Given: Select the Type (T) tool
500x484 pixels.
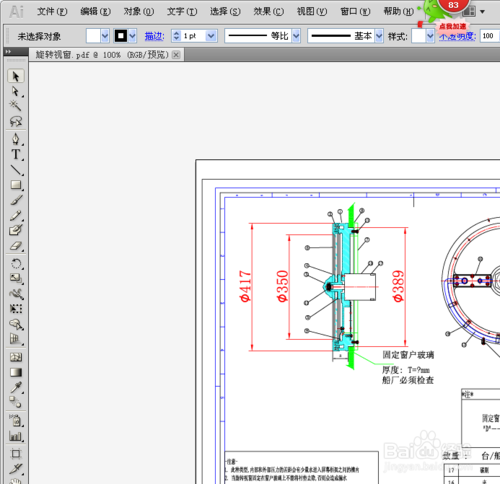Looking at the screenshot, I should (16, 155).
